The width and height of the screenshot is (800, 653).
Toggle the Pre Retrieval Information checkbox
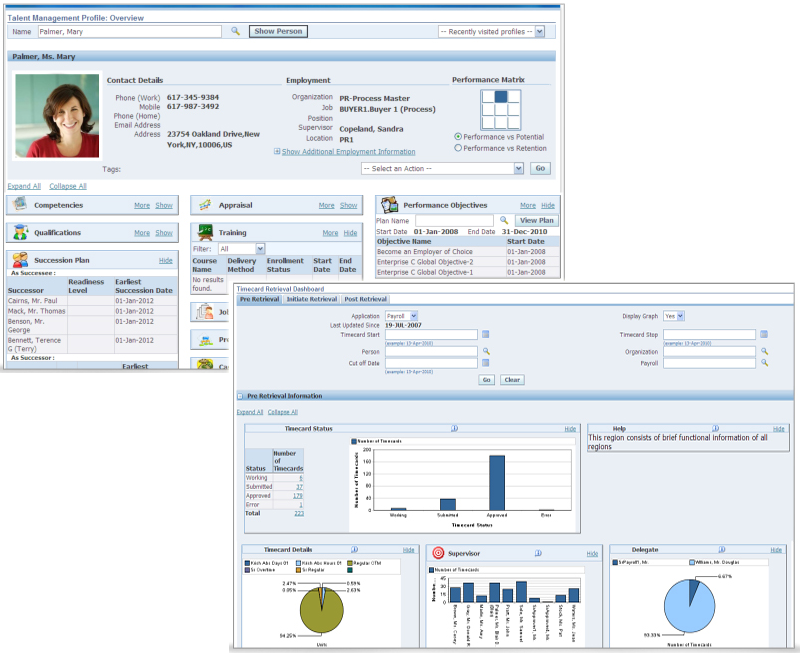(x=239, y=394)
